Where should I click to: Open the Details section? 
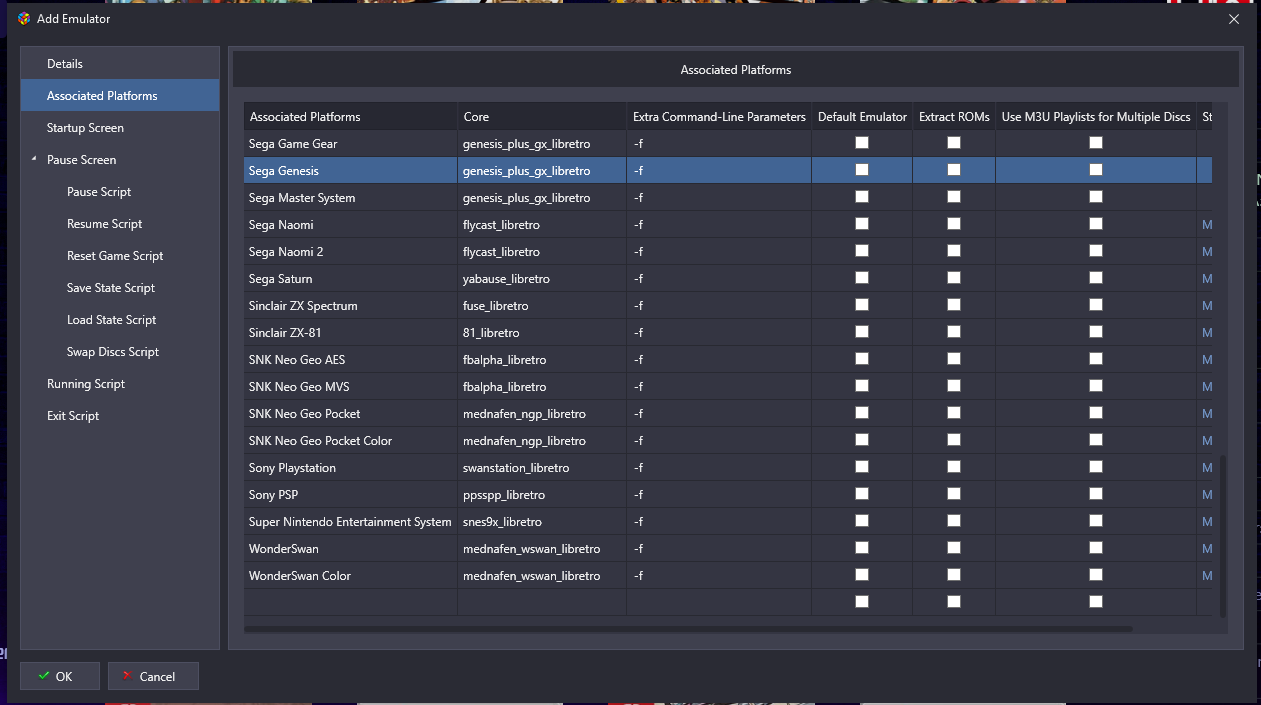[x=120, y=64]
